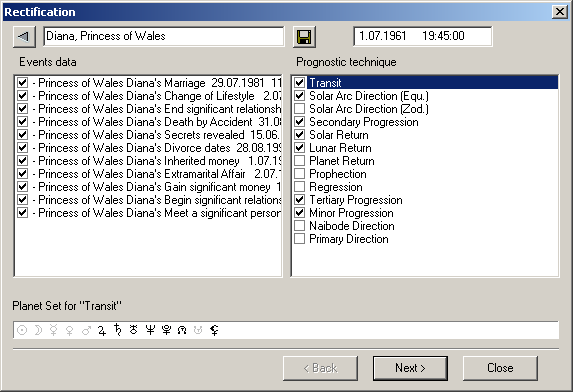The height and width of the screenshot is (392, 573).
Task: Click the name field with Diana, Princess of Wales
Action: click(x=163, y=36)
